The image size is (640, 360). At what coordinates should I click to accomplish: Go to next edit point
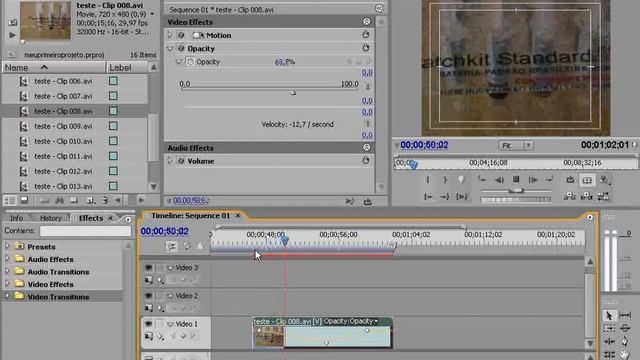[x=549, y=180]
